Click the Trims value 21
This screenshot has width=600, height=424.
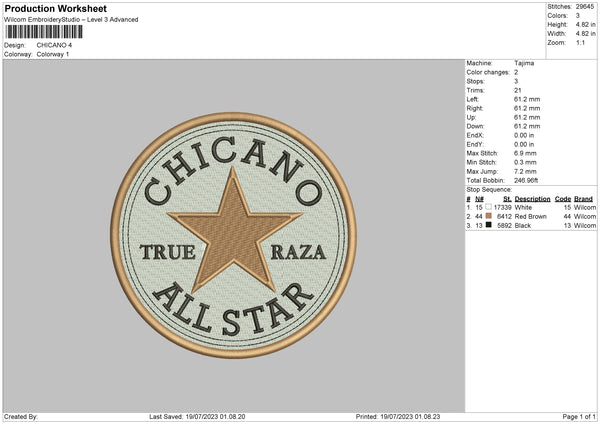click(x=518, y=90)
